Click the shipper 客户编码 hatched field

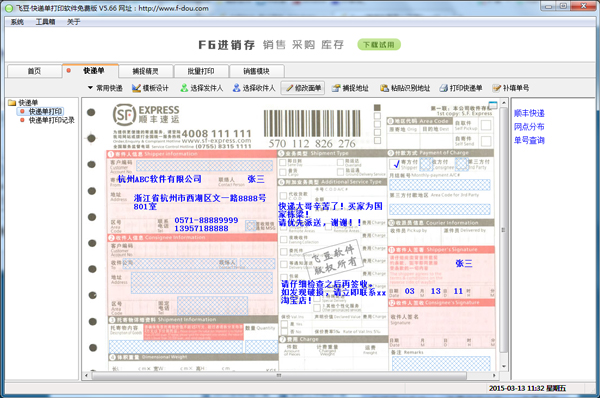pyautogui.click(x=204, y=166)
